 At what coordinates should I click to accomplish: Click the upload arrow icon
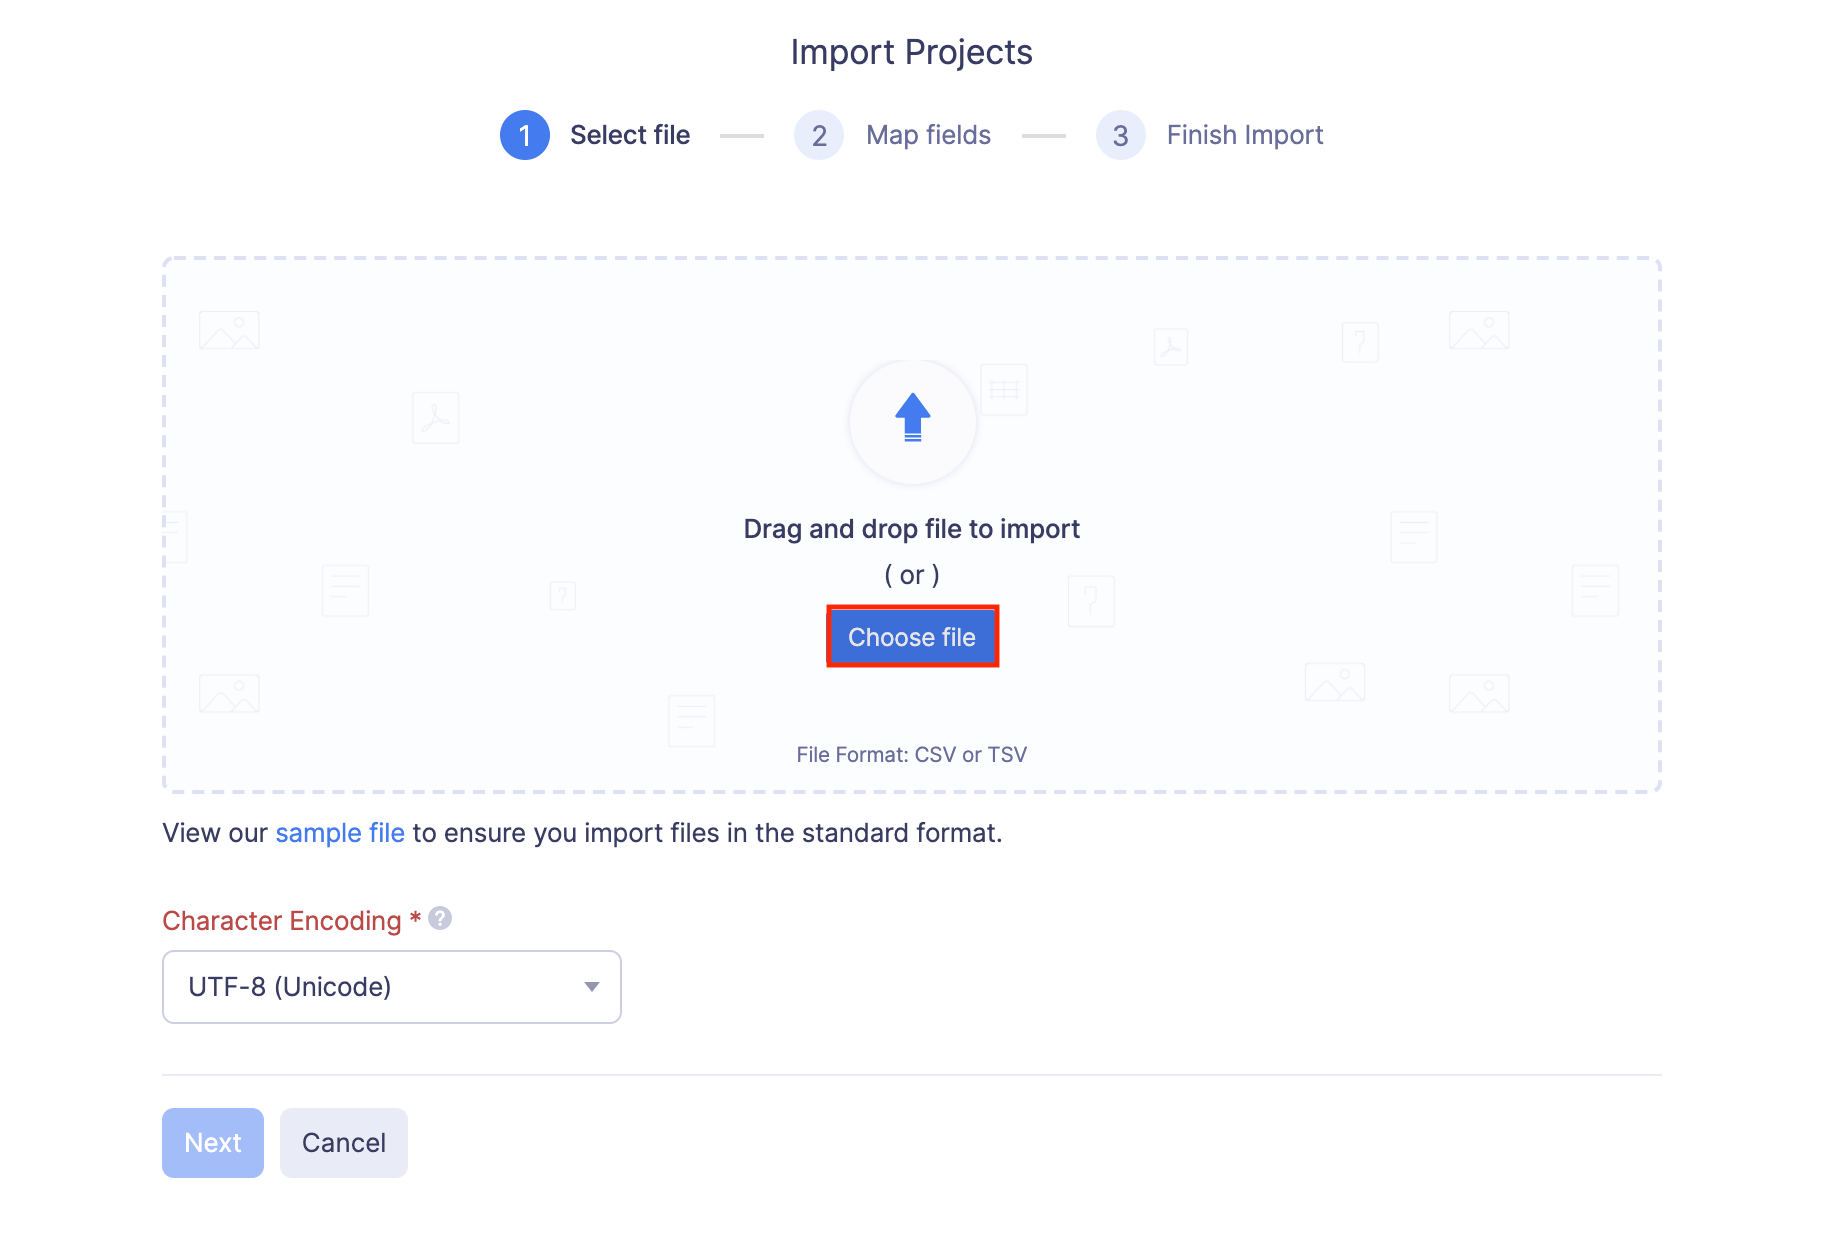point(911,420)
